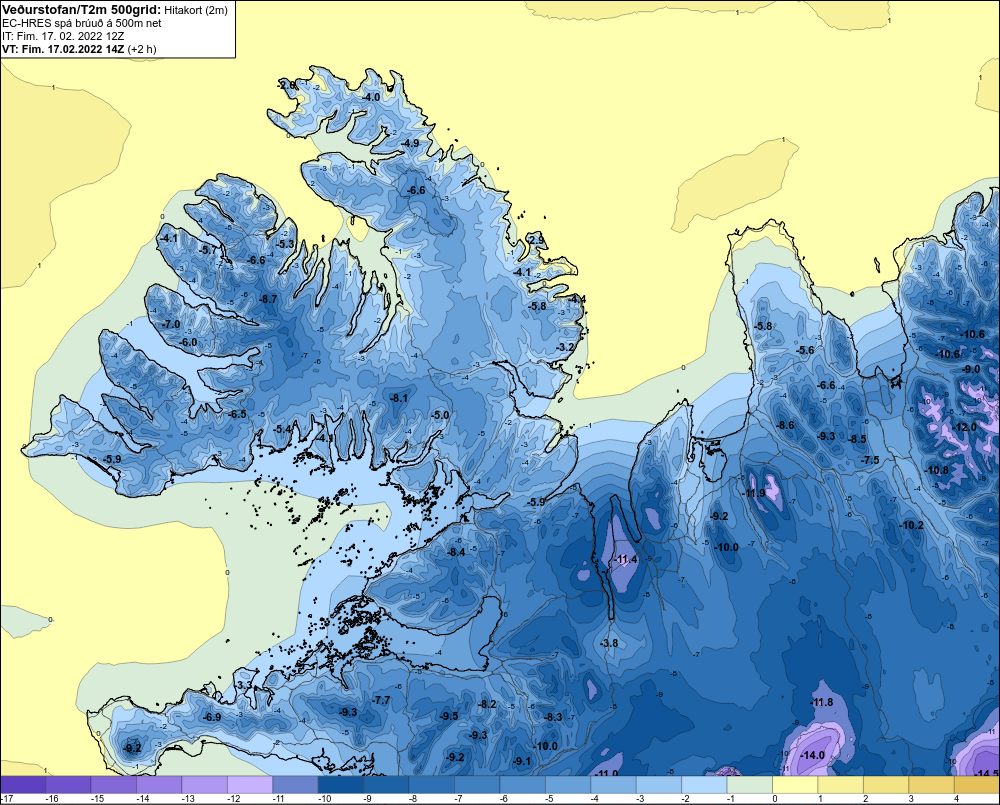Click the -4.9 temperature label
The image size is (1000, 805).
point(410,143)
